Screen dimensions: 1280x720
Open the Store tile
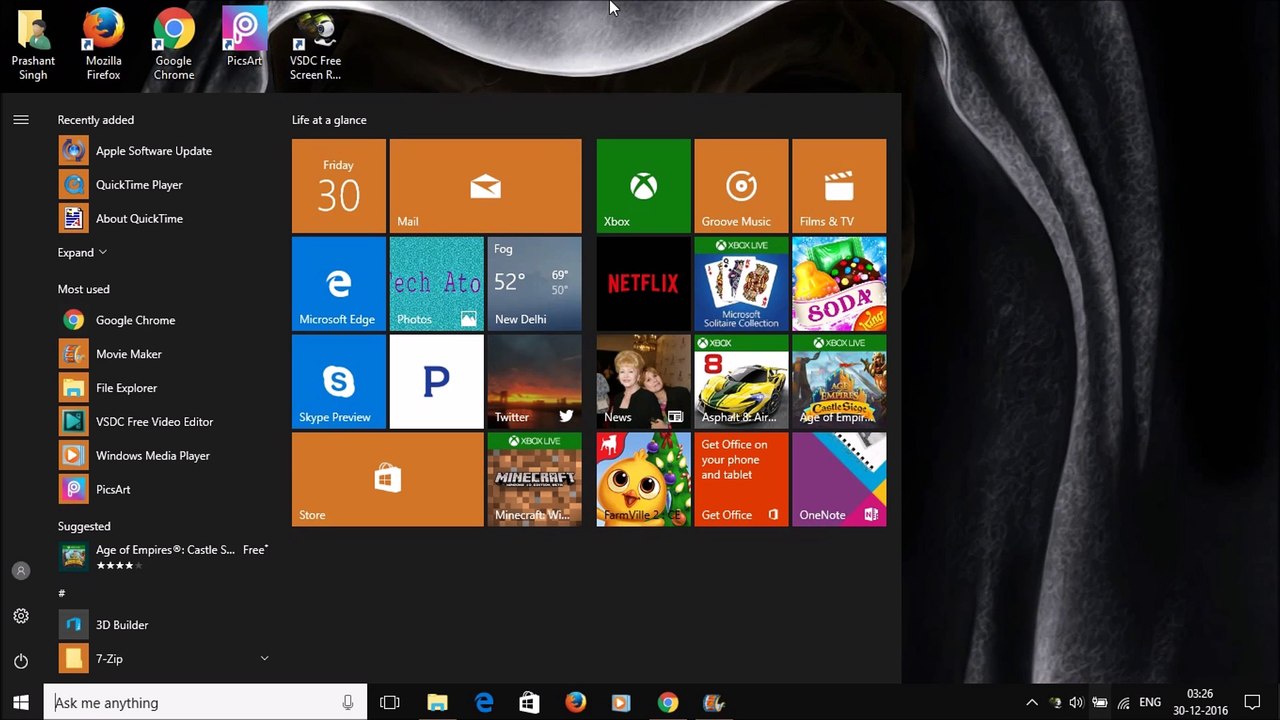click(387, 479)
